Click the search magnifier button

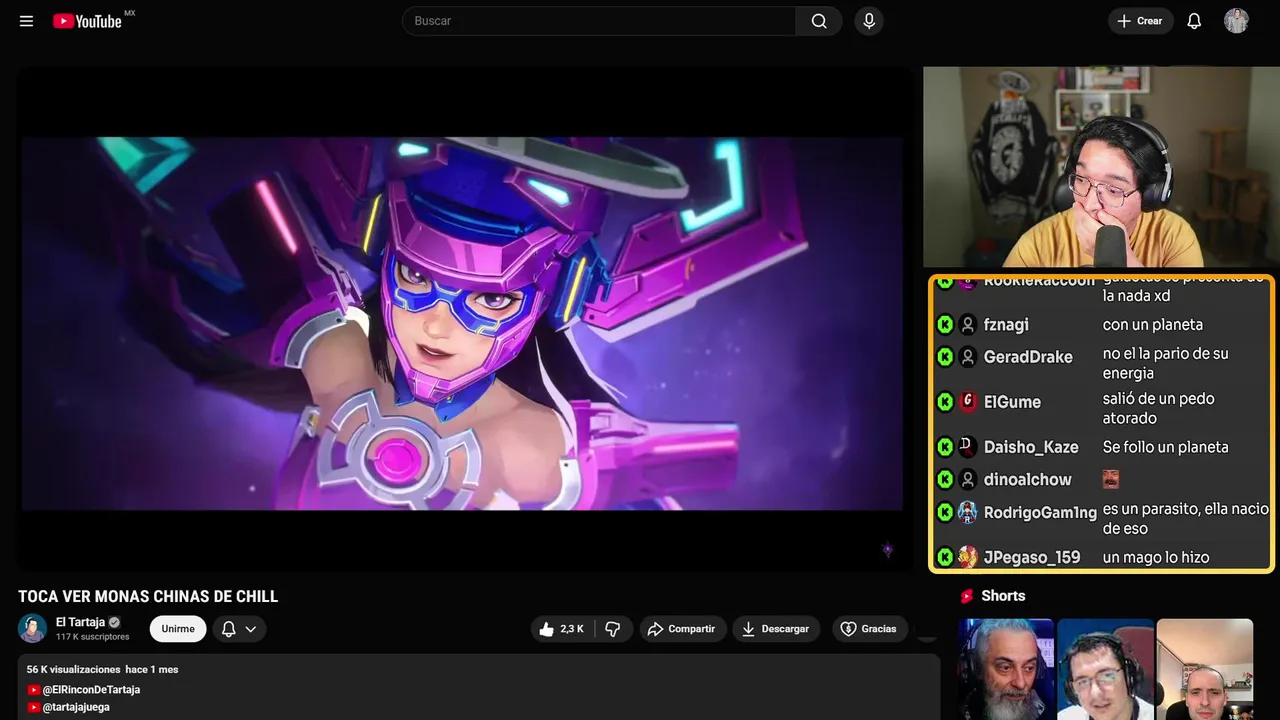[819, 21]
